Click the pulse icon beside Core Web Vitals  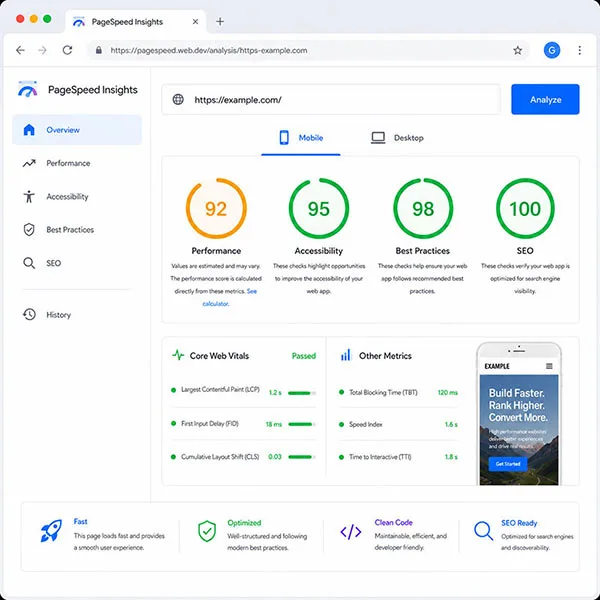178,355
